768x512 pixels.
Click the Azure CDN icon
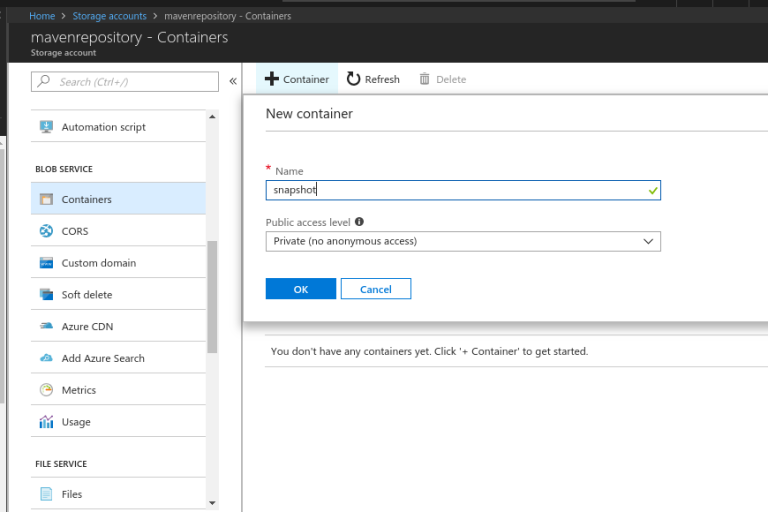[47, 326]
